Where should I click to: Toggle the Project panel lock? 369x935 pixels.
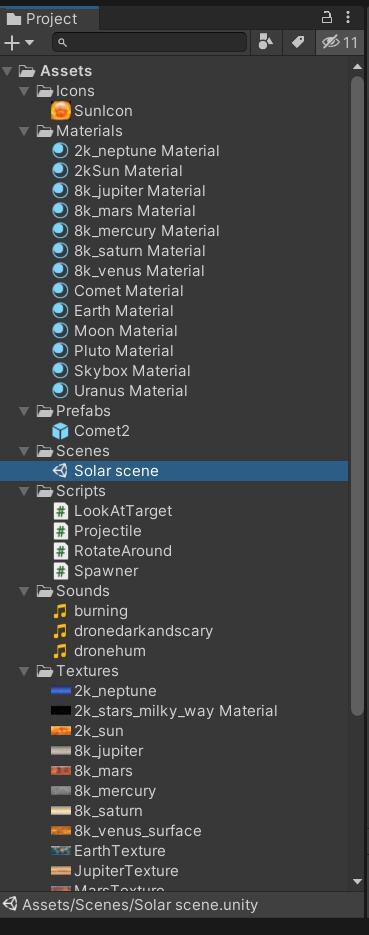327,17
